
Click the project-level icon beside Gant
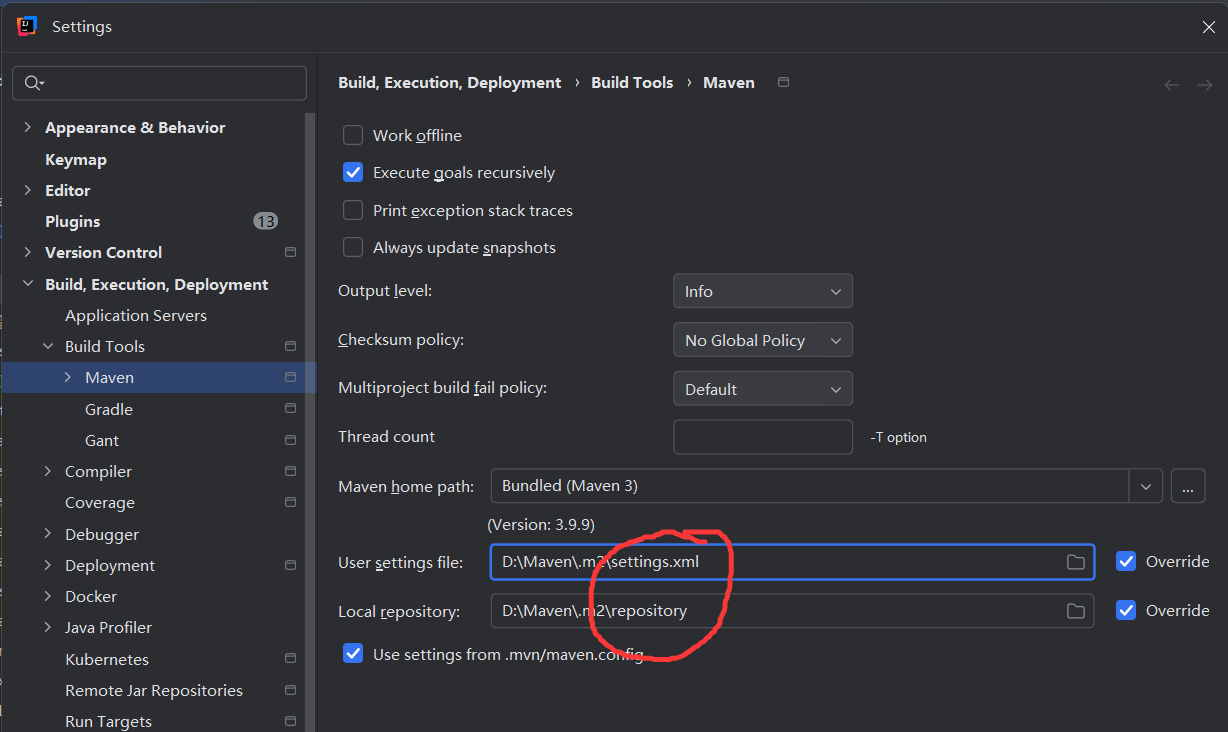click(x=290, y=440)
